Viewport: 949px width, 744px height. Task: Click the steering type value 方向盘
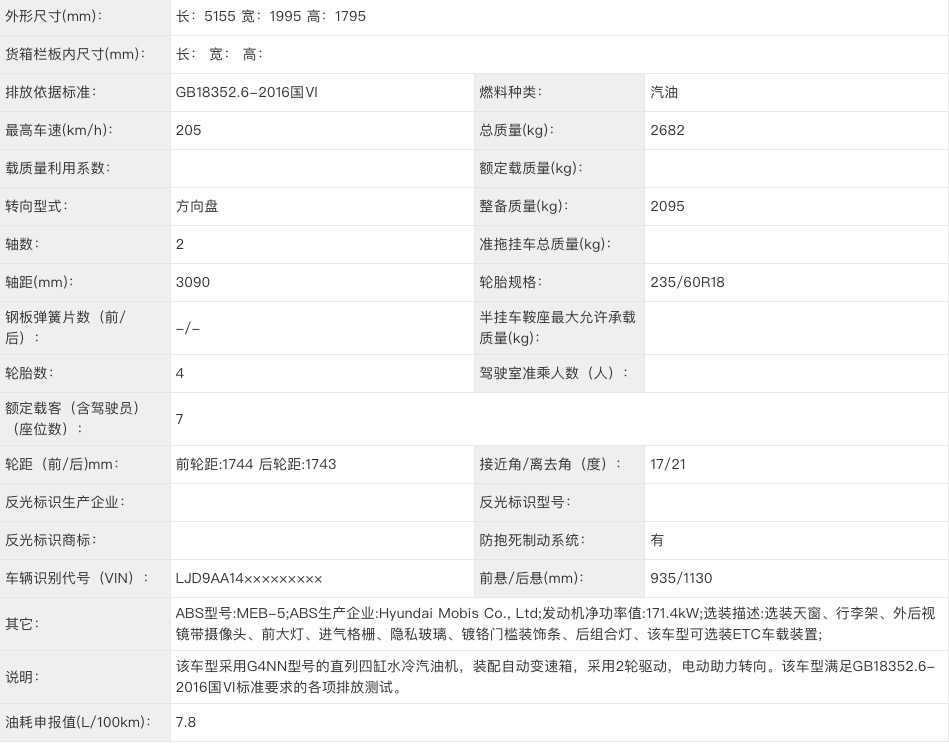[197, 207]
